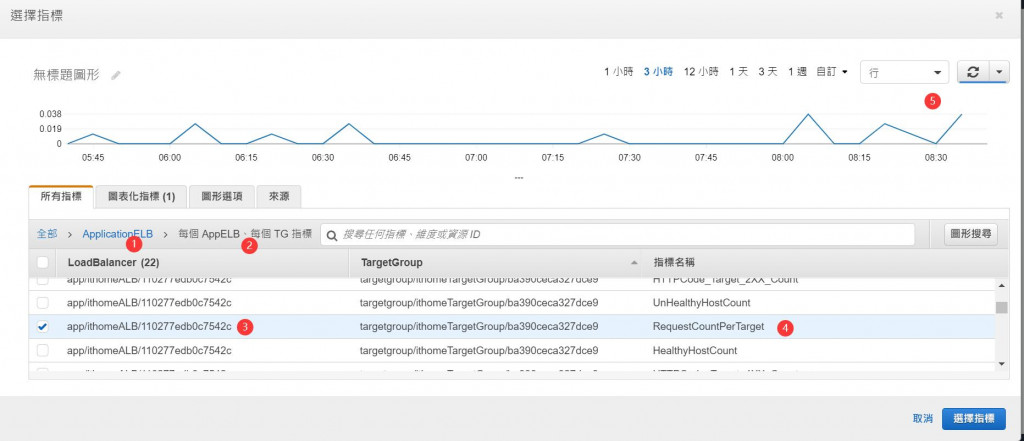This screenshot has height=441, width=1024.
Task: Click the 選擇指標 confirm button
Action: 974,419
